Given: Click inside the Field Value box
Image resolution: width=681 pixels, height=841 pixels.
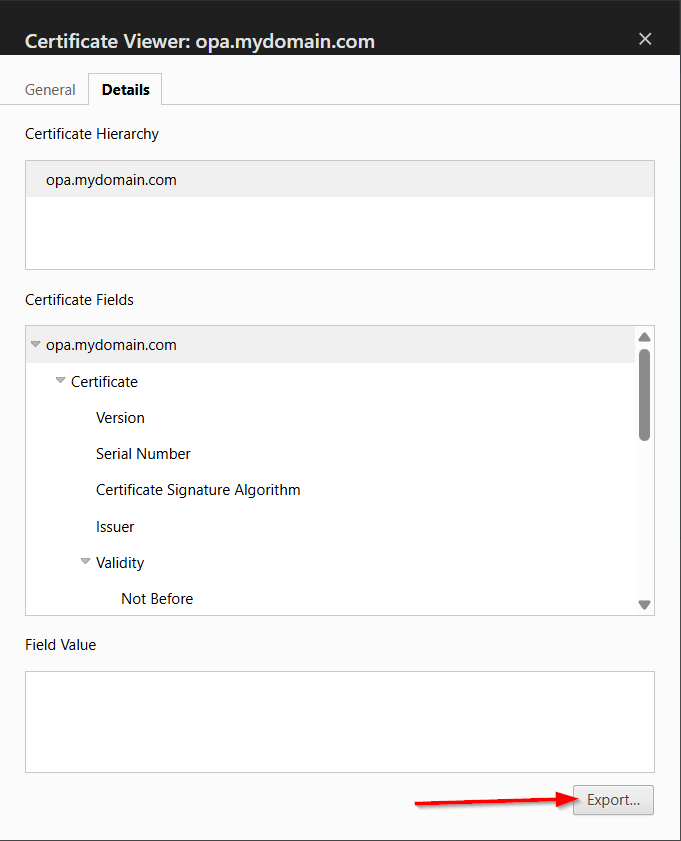Looking at the screenshot, I should click(x=339, y=721).
